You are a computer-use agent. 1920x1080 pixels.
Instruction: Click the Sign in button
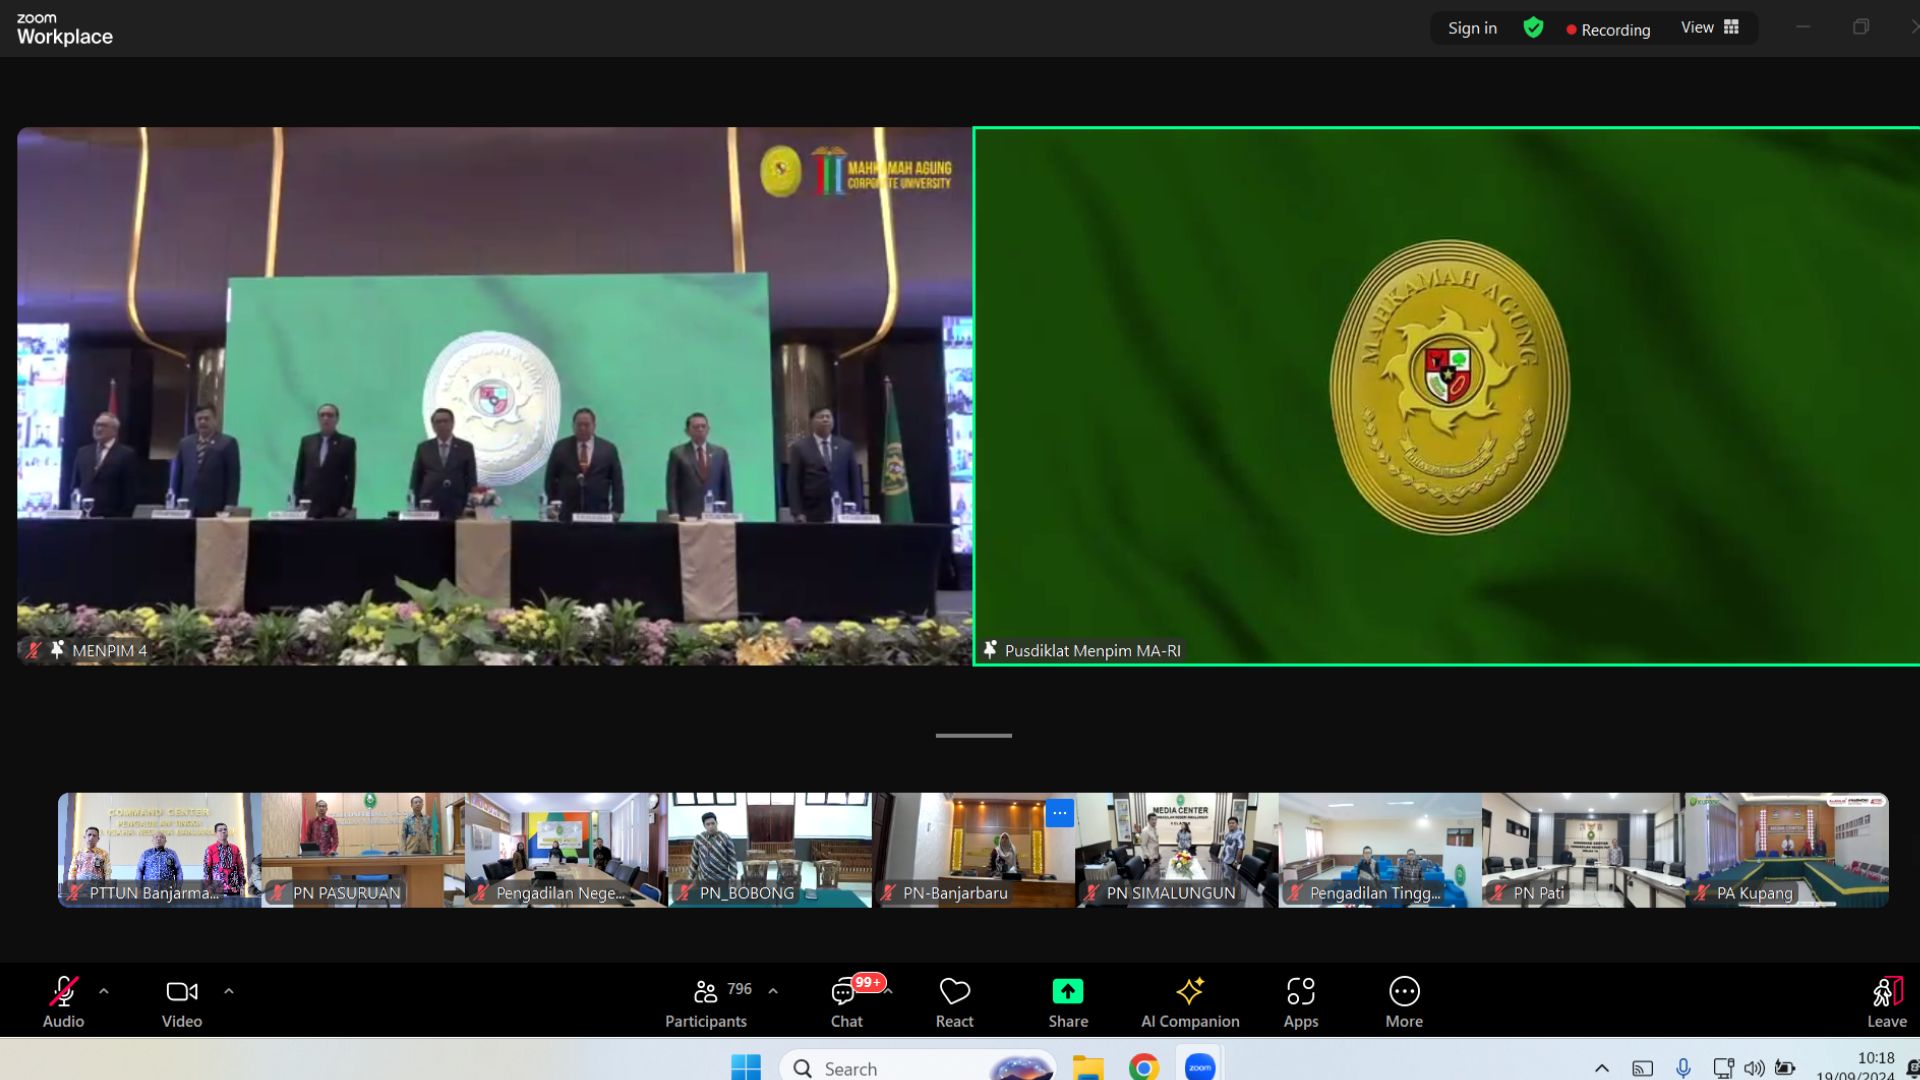pyautogui.click(x=1472, y=28)
